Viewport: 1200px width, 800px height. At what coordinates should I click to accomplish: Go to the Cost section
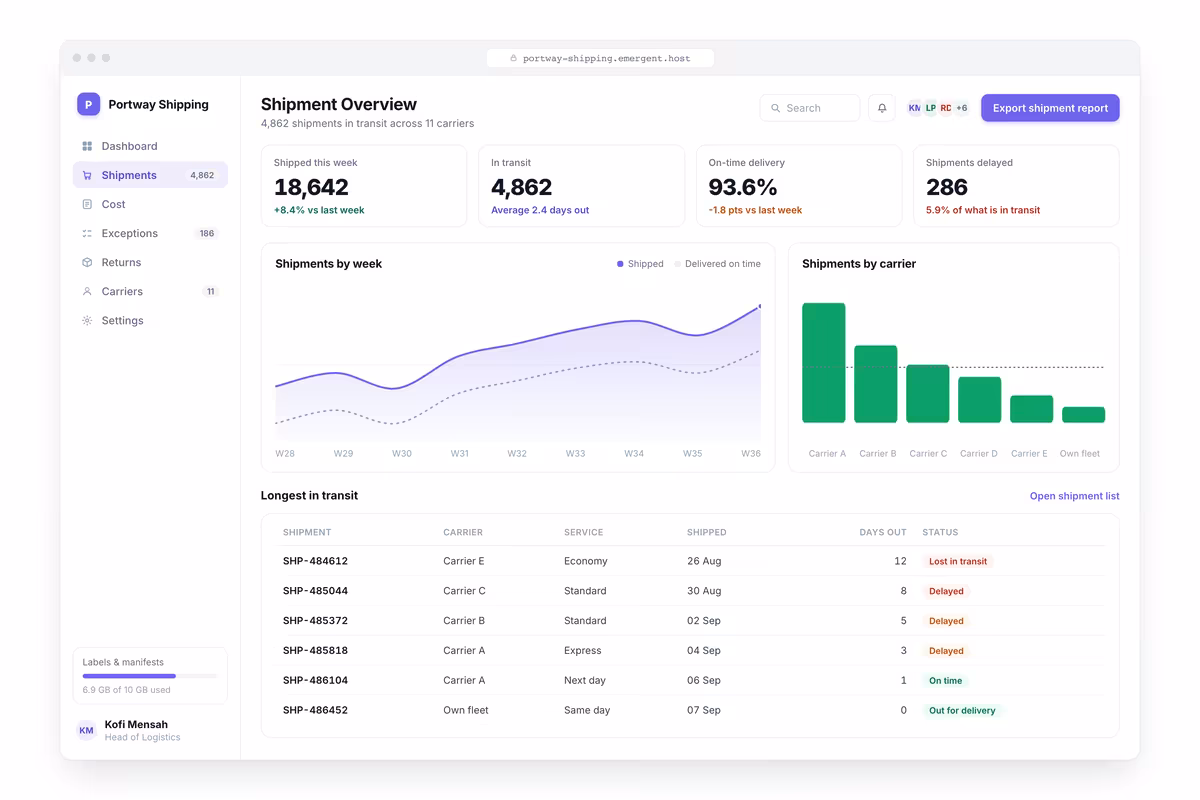click(150, 204)
